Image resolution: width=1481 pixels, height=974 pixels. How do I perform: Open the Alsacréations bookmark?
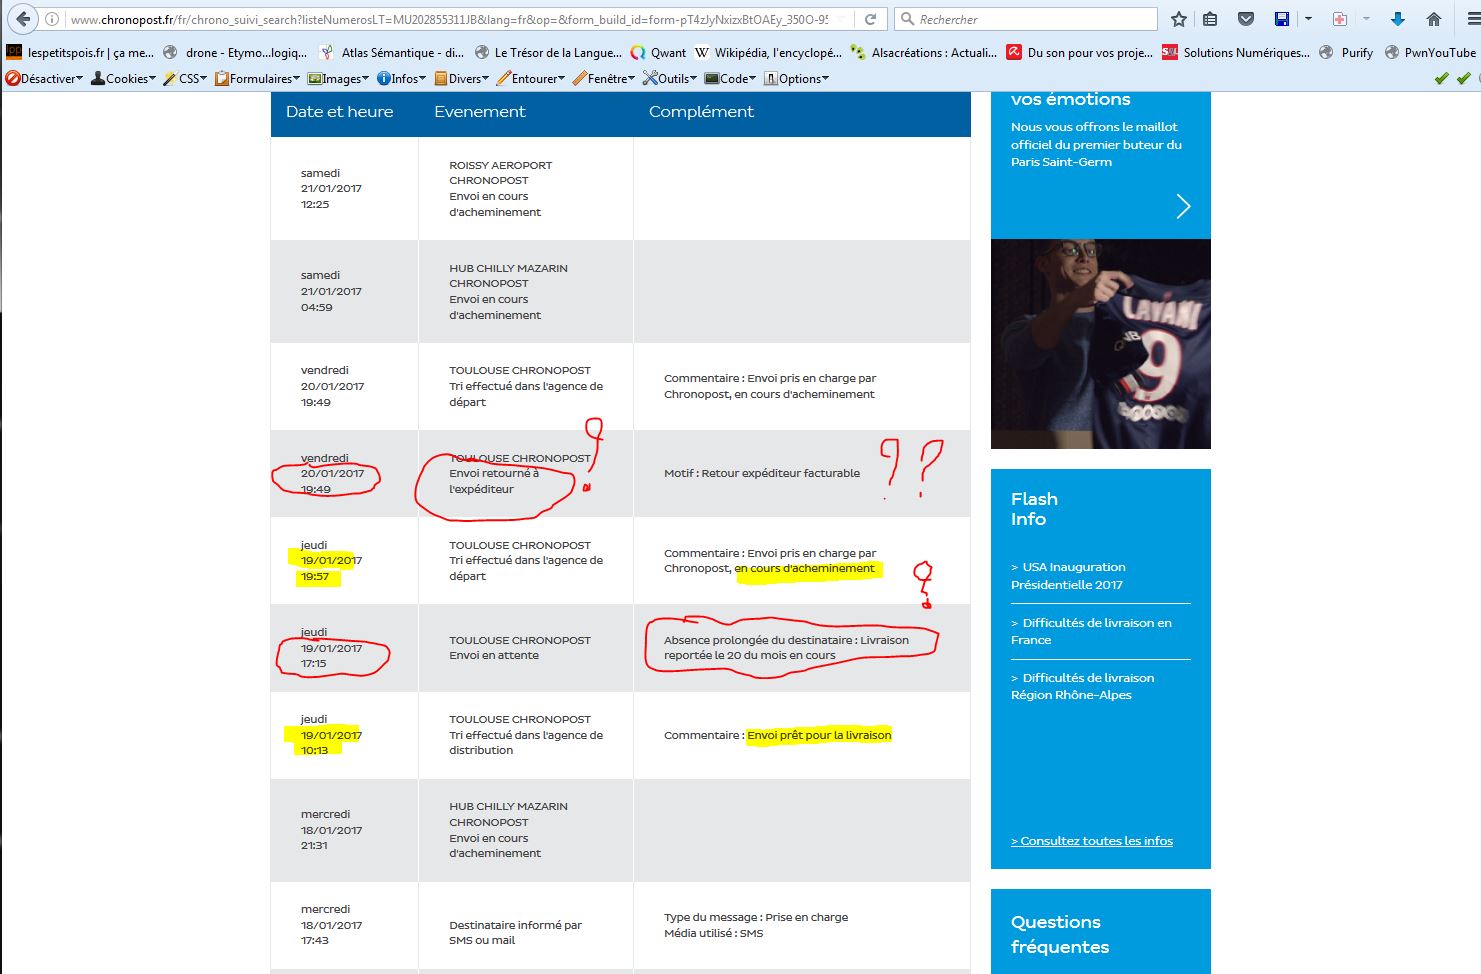tap(923, 53)
